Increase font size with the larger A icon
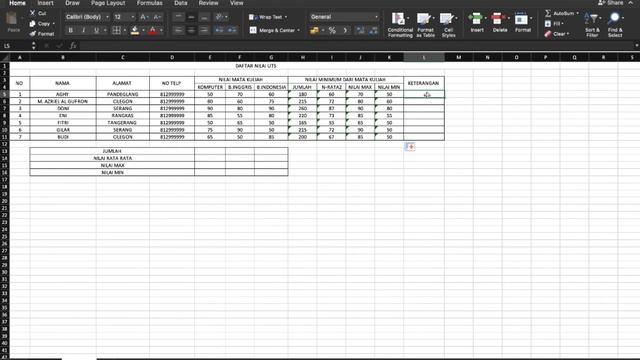This screenshot has width=640, height=360. click(x=143, y=17)
